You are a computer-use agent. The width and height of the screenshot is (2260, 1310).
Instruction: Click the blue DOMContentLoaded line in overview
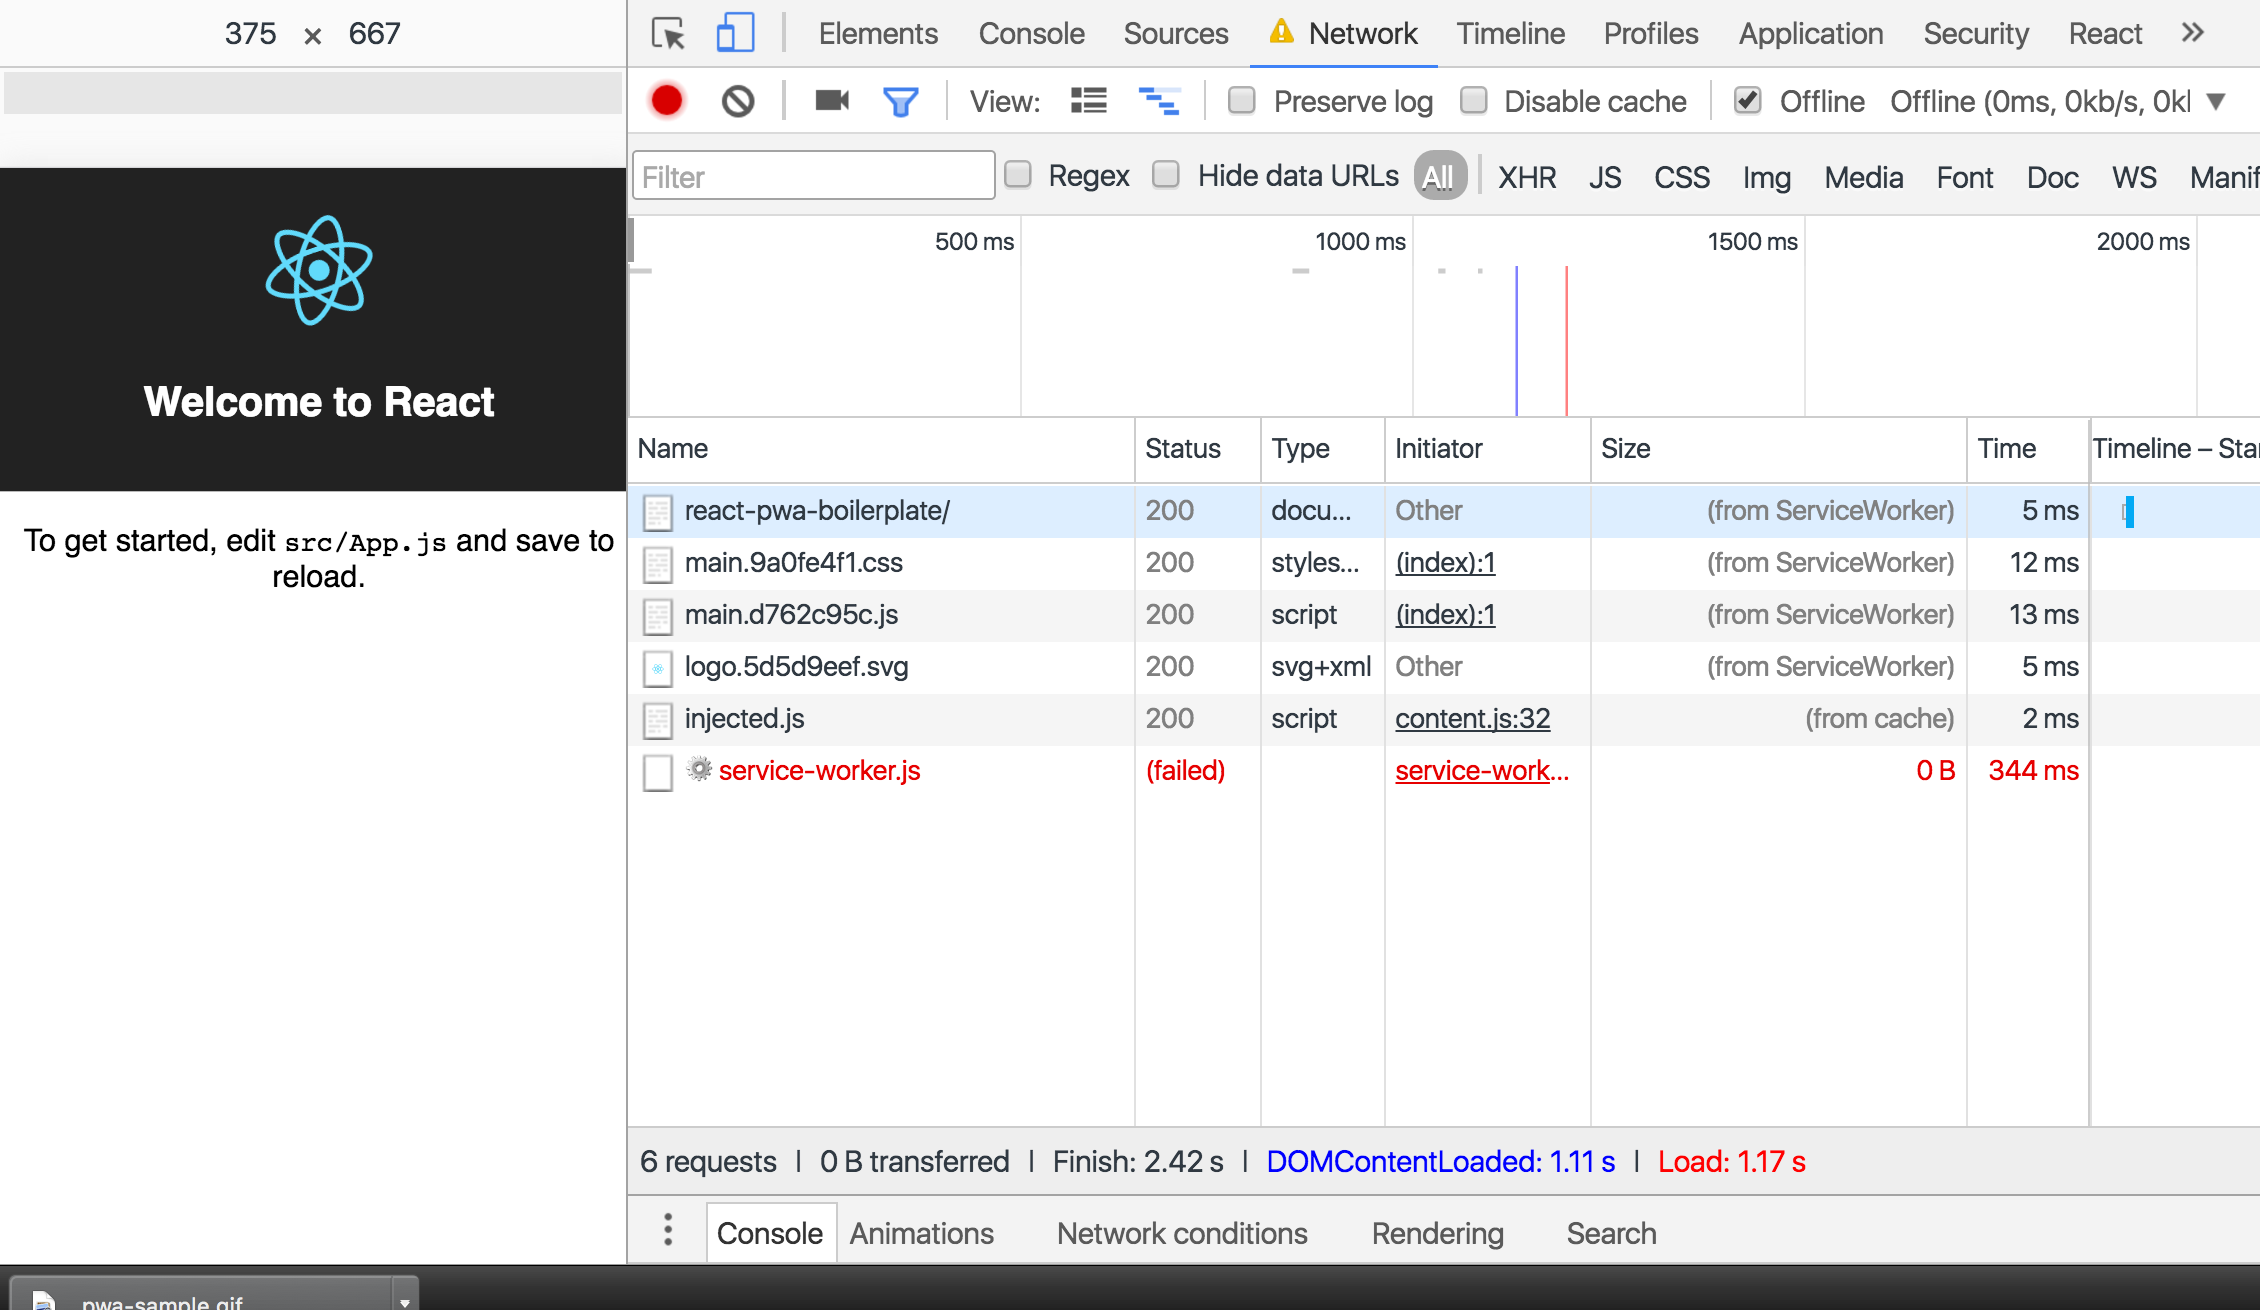[x=1516, y=340]
